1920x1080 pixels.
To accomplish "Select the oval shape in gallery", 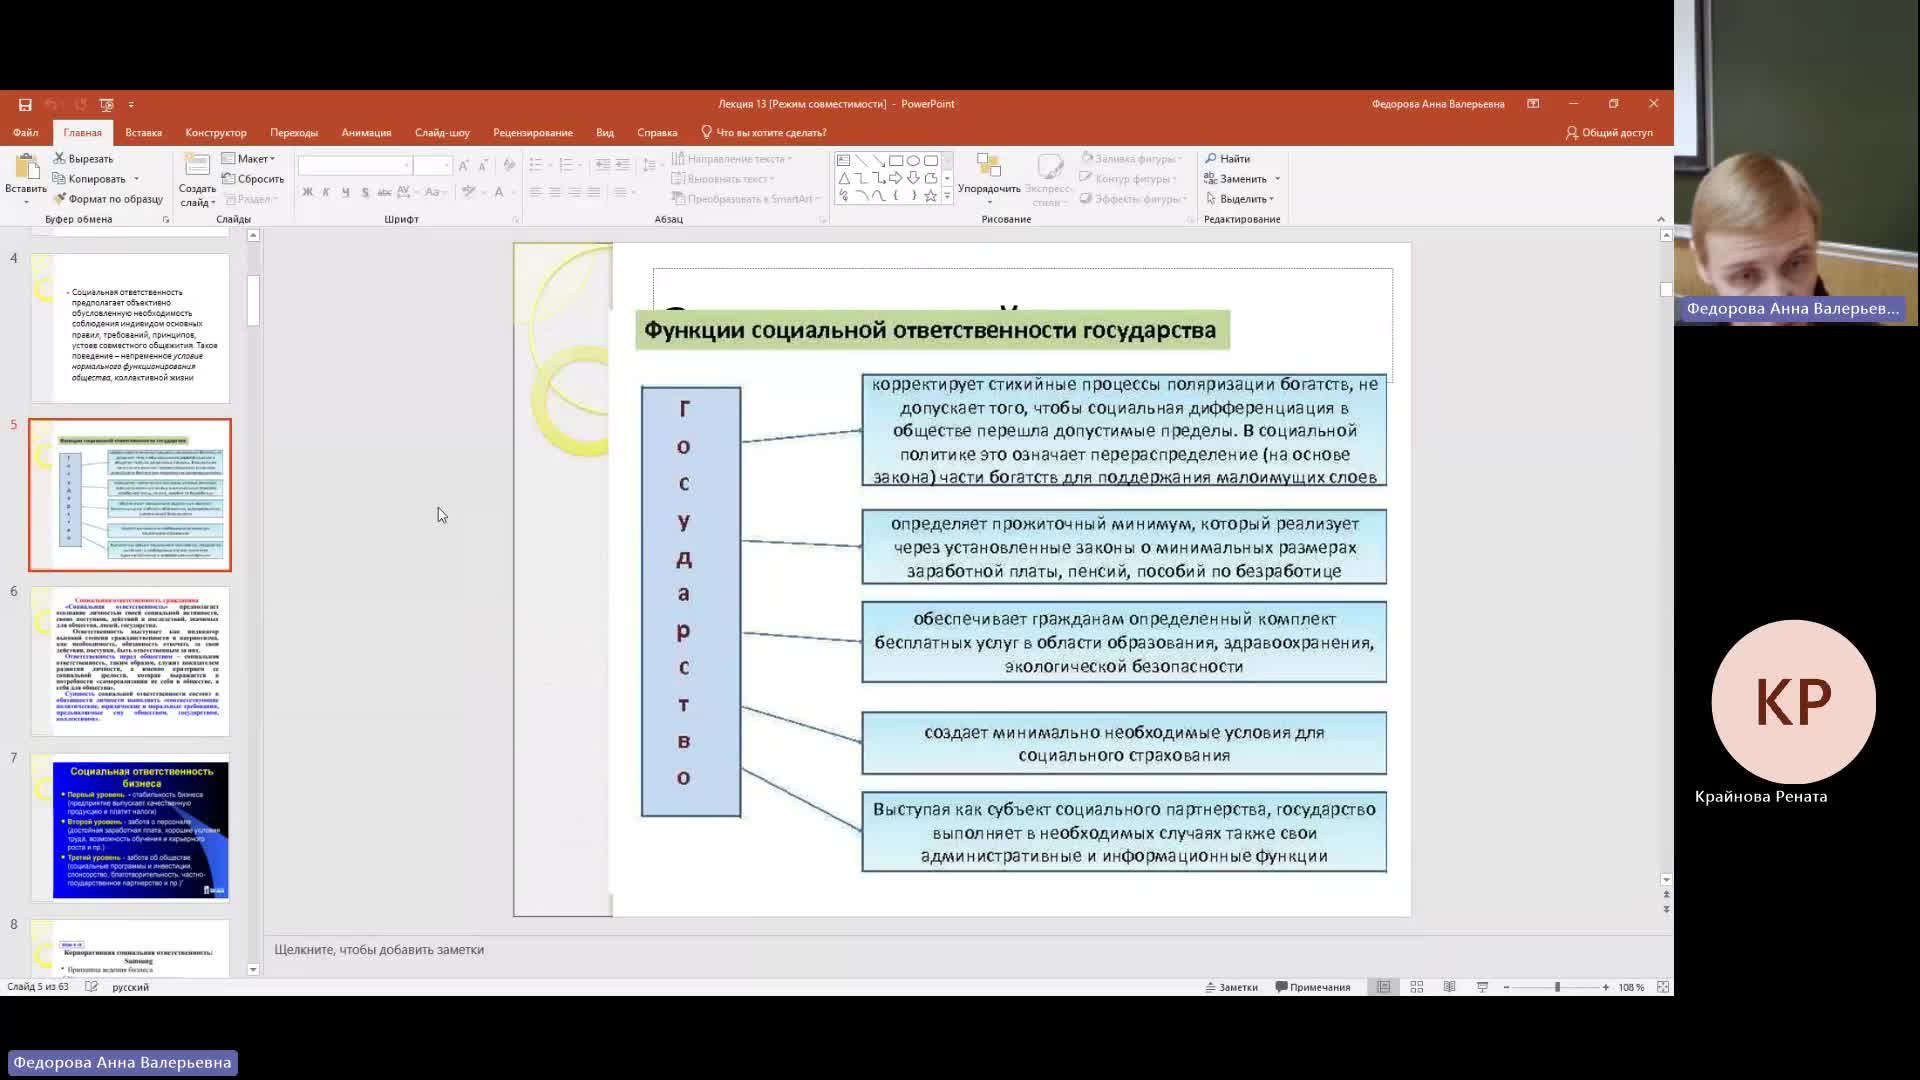I will pyautogui.click(x=913, y=160).
